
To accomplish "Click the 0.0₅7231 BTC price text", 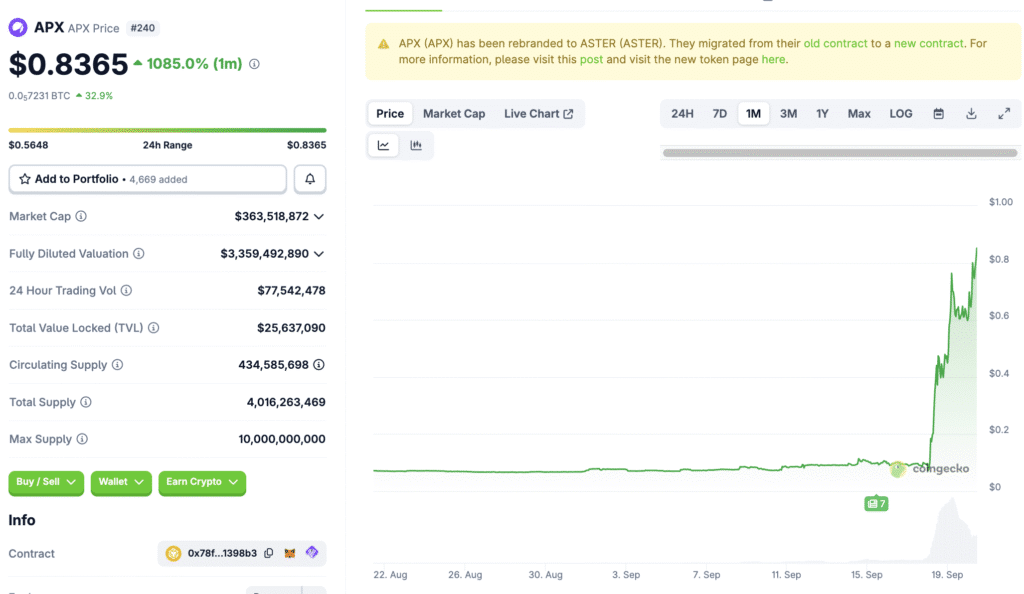I will point(39,95).
